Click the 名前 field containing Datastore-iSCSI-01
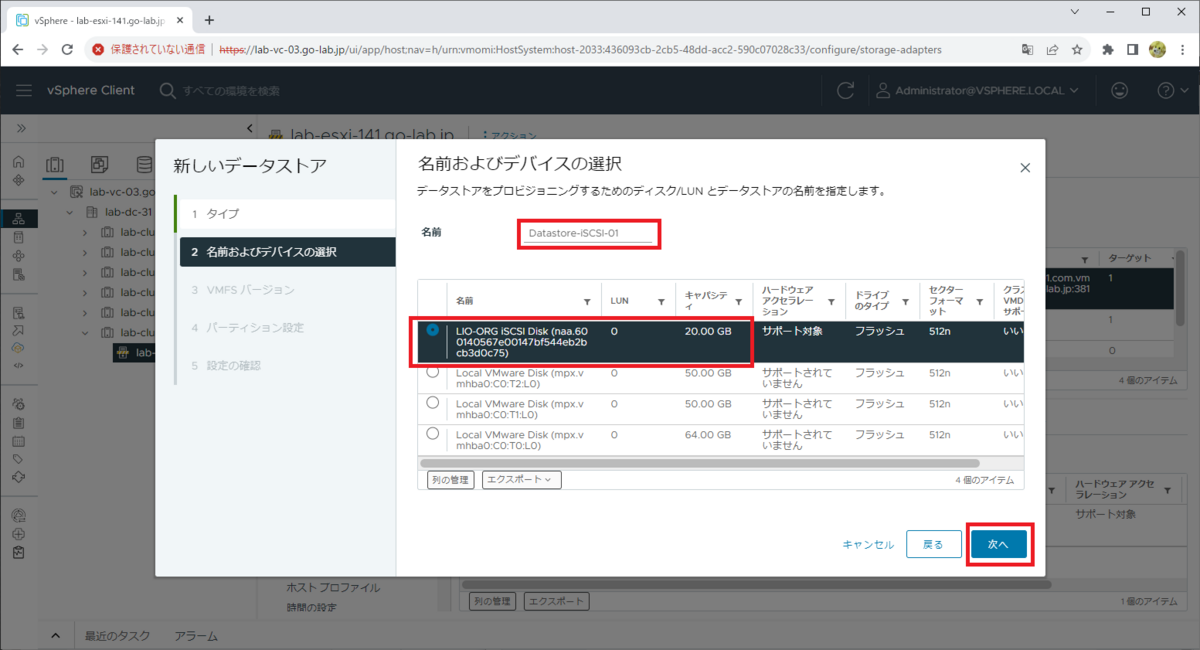This screenshot has width=1200, height=650. [x=588, y=233]
